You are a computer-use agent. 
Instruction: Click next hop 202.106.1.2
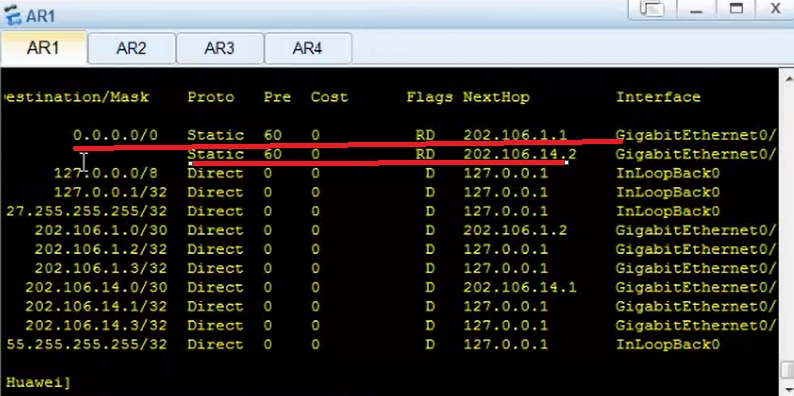pyautogui.click(x=515, y=230)
